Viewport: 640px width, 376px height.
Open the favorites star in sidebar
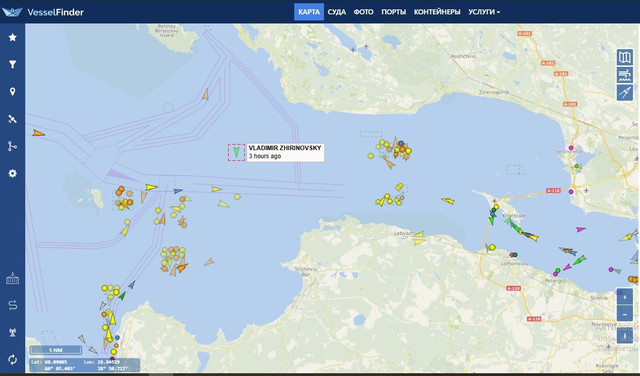coord(13,37)
